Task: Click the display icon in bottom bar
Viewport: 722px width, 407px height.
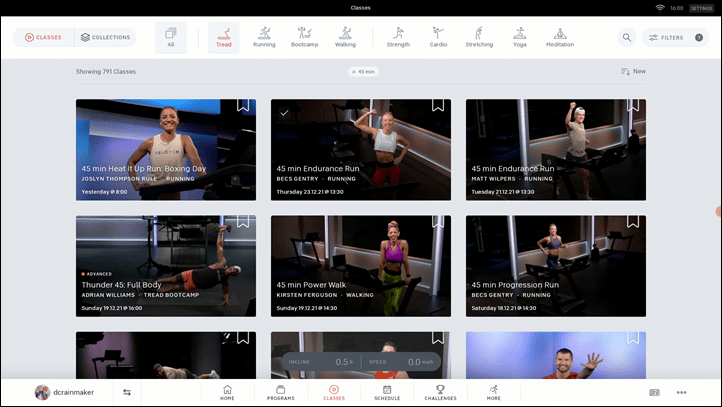Action: pyautogui.click(x=654, y=392)
